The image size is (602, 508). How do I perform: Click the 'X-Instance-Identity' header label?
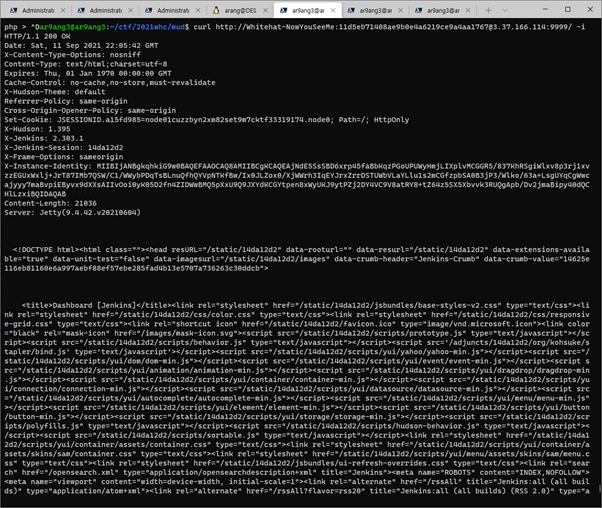coord(48,166)
